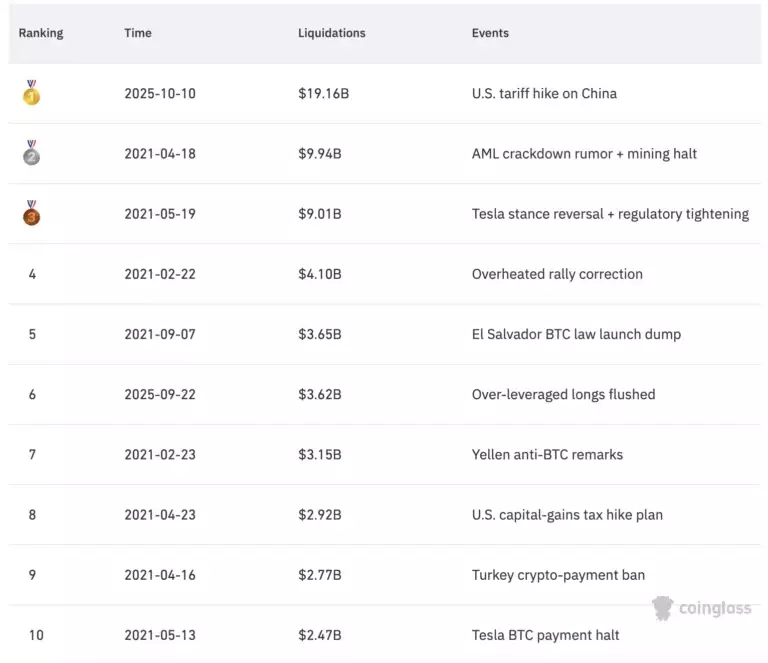
Task: Click the Tesla BTC payment halt event
Action: pos(545,635)
